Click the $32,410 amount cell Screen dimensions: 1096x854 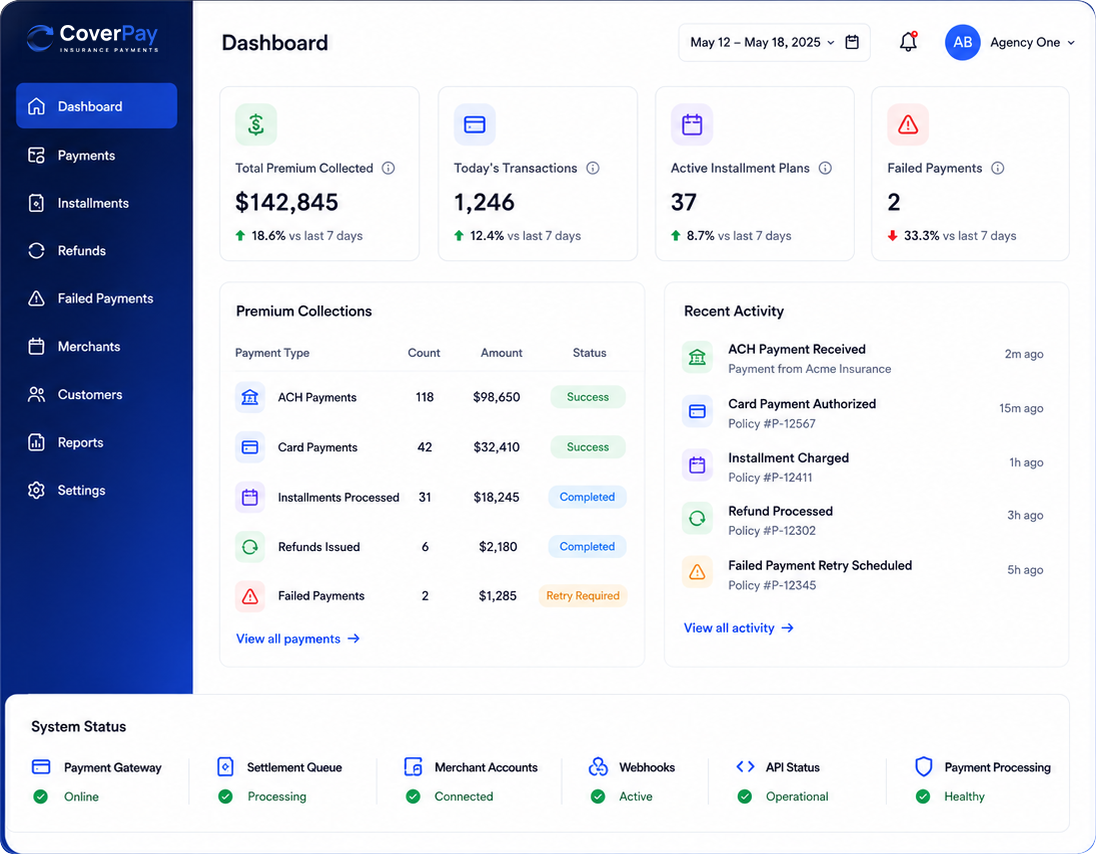click(x=496, y=447)
